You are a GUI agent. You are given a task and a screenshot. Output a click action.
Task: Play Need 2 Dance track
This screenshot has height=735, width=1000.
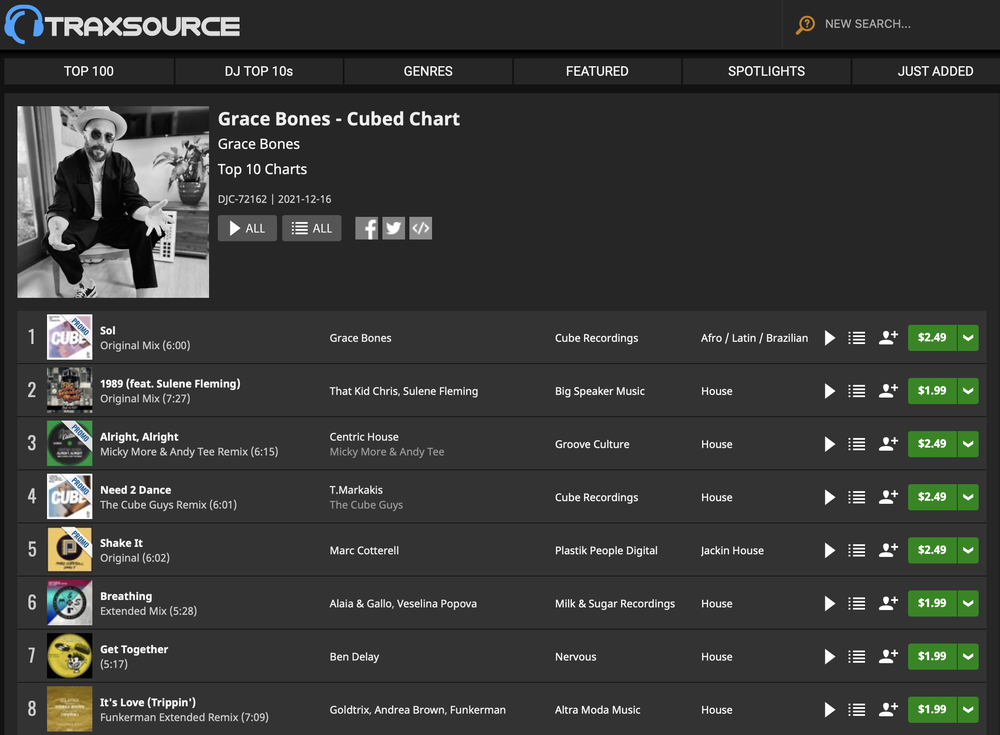830,497
